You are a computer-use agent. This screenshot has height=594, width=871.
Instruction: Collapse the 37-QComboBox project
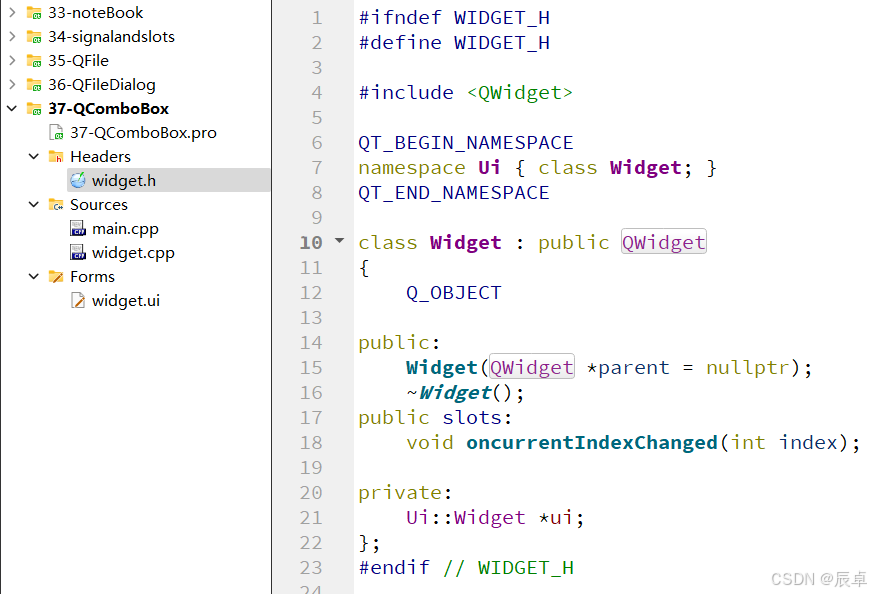coord(12,108)
